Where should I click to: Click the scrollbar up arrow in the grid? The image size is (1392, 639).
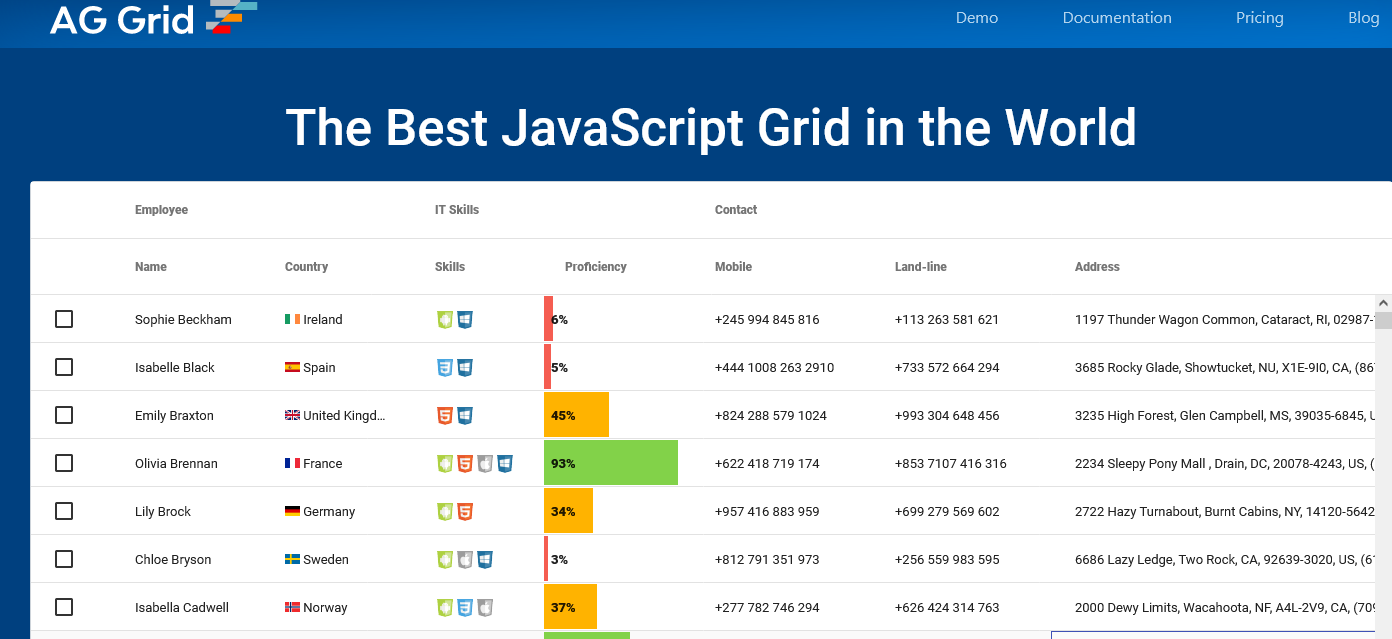coord(1384,303)
